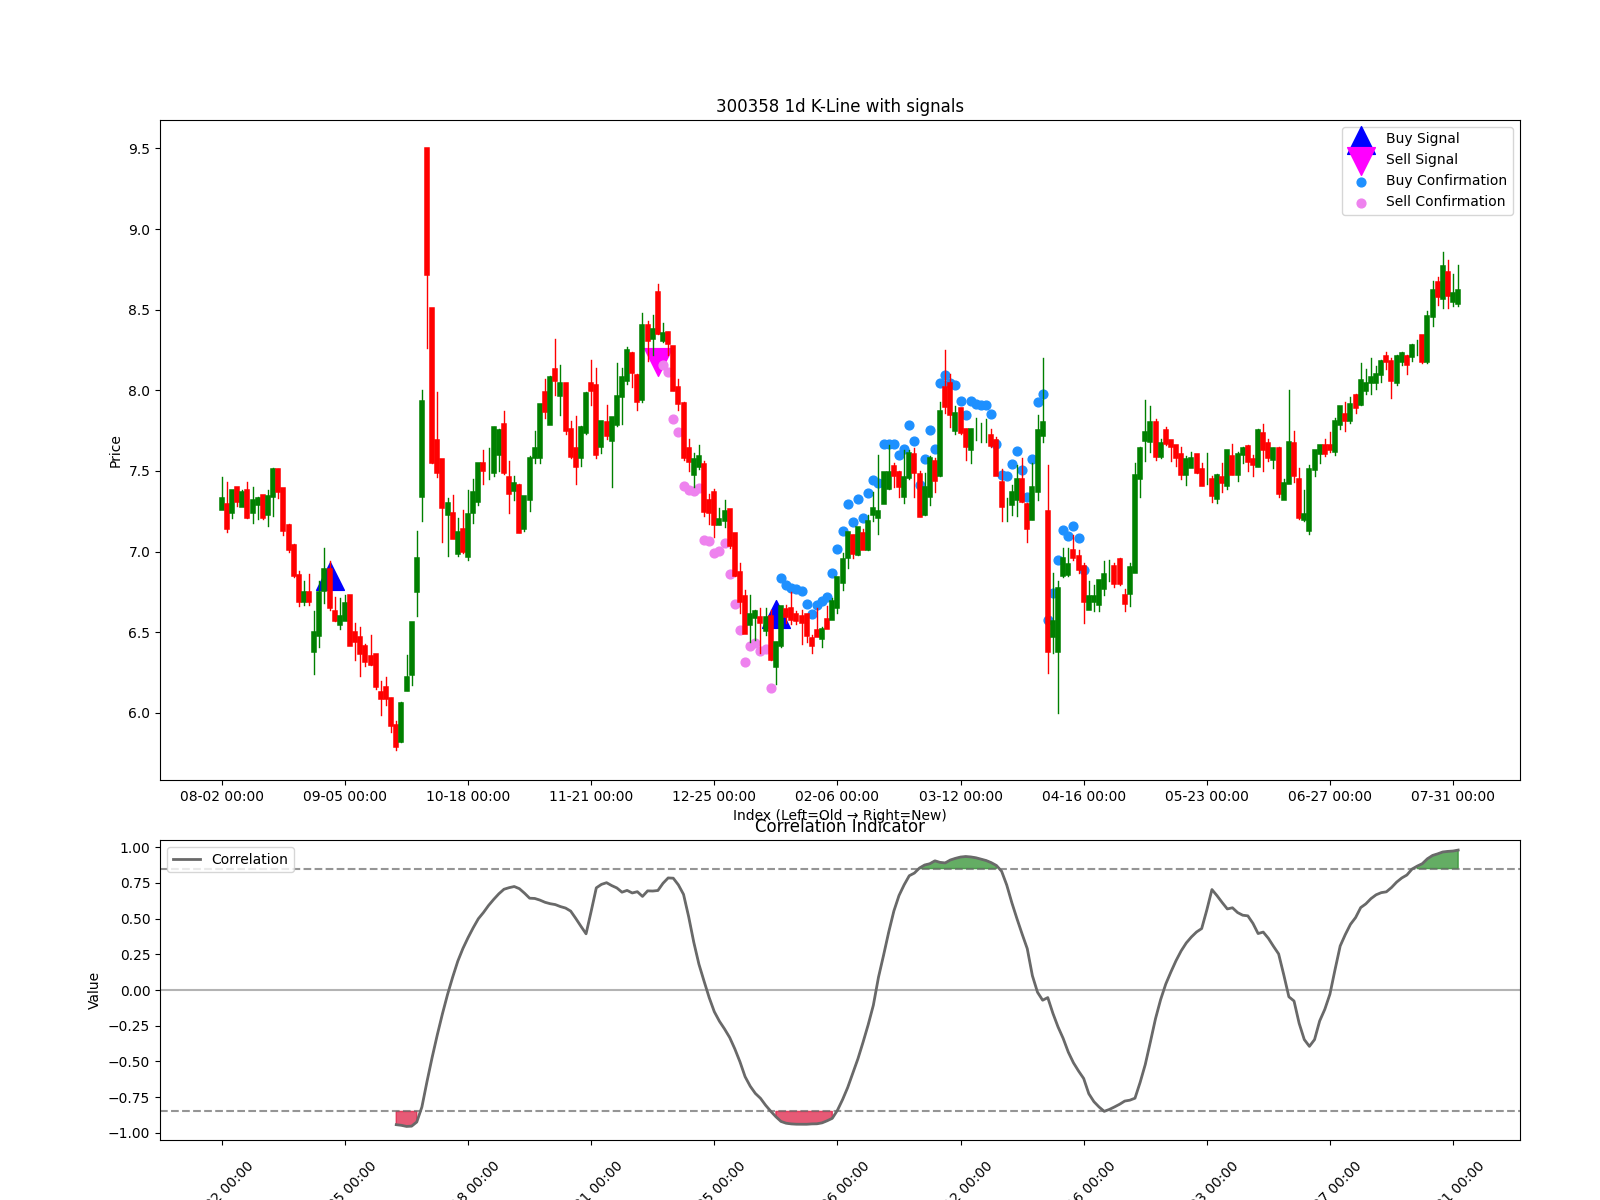Click the red shaded correlation area near September

coord(406,1118)
